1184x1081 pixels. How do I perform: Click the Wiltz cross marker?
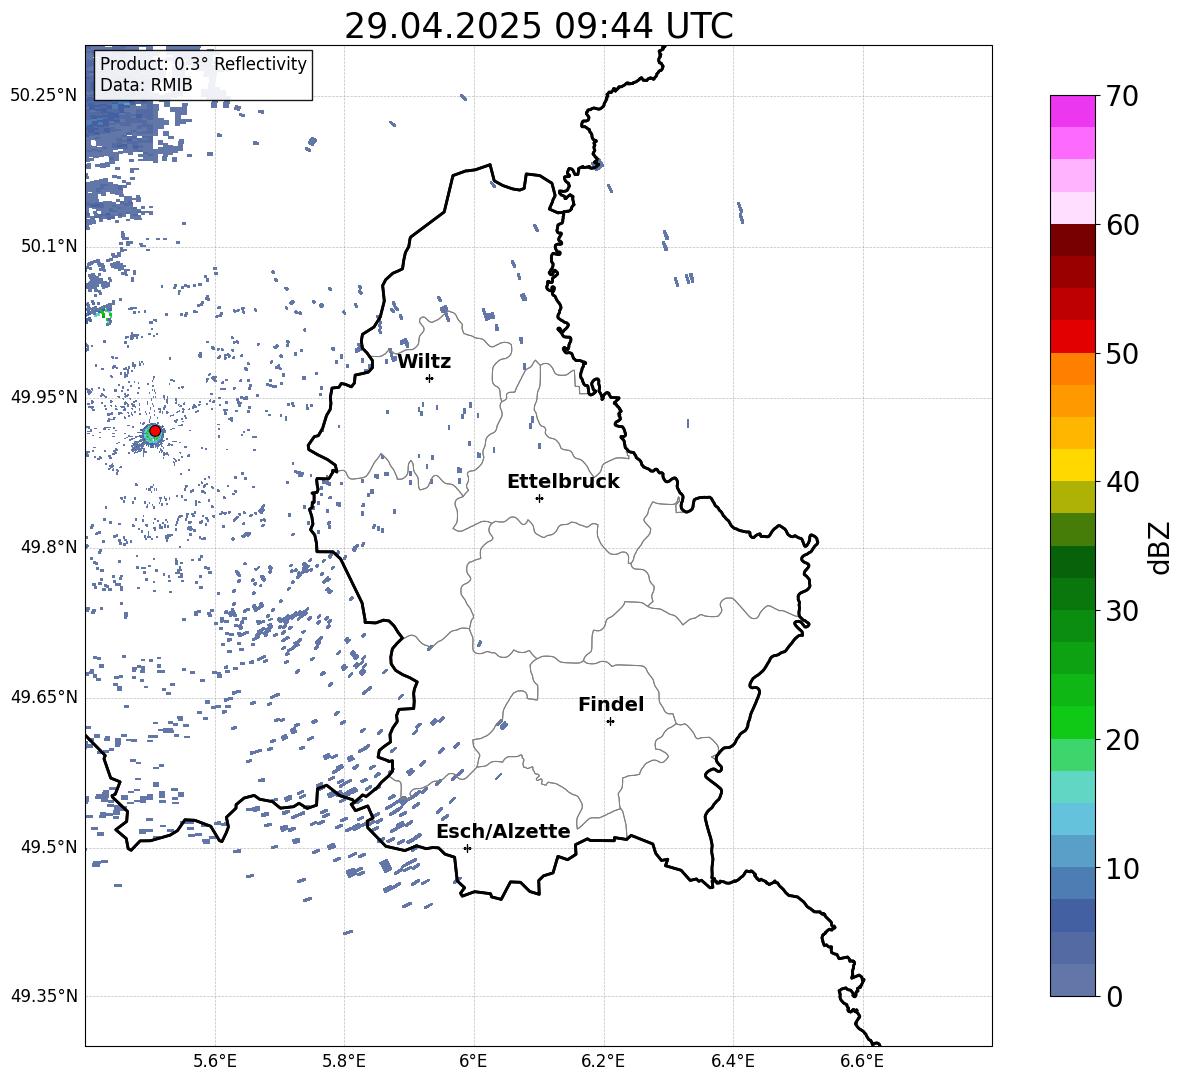point(430,378)
